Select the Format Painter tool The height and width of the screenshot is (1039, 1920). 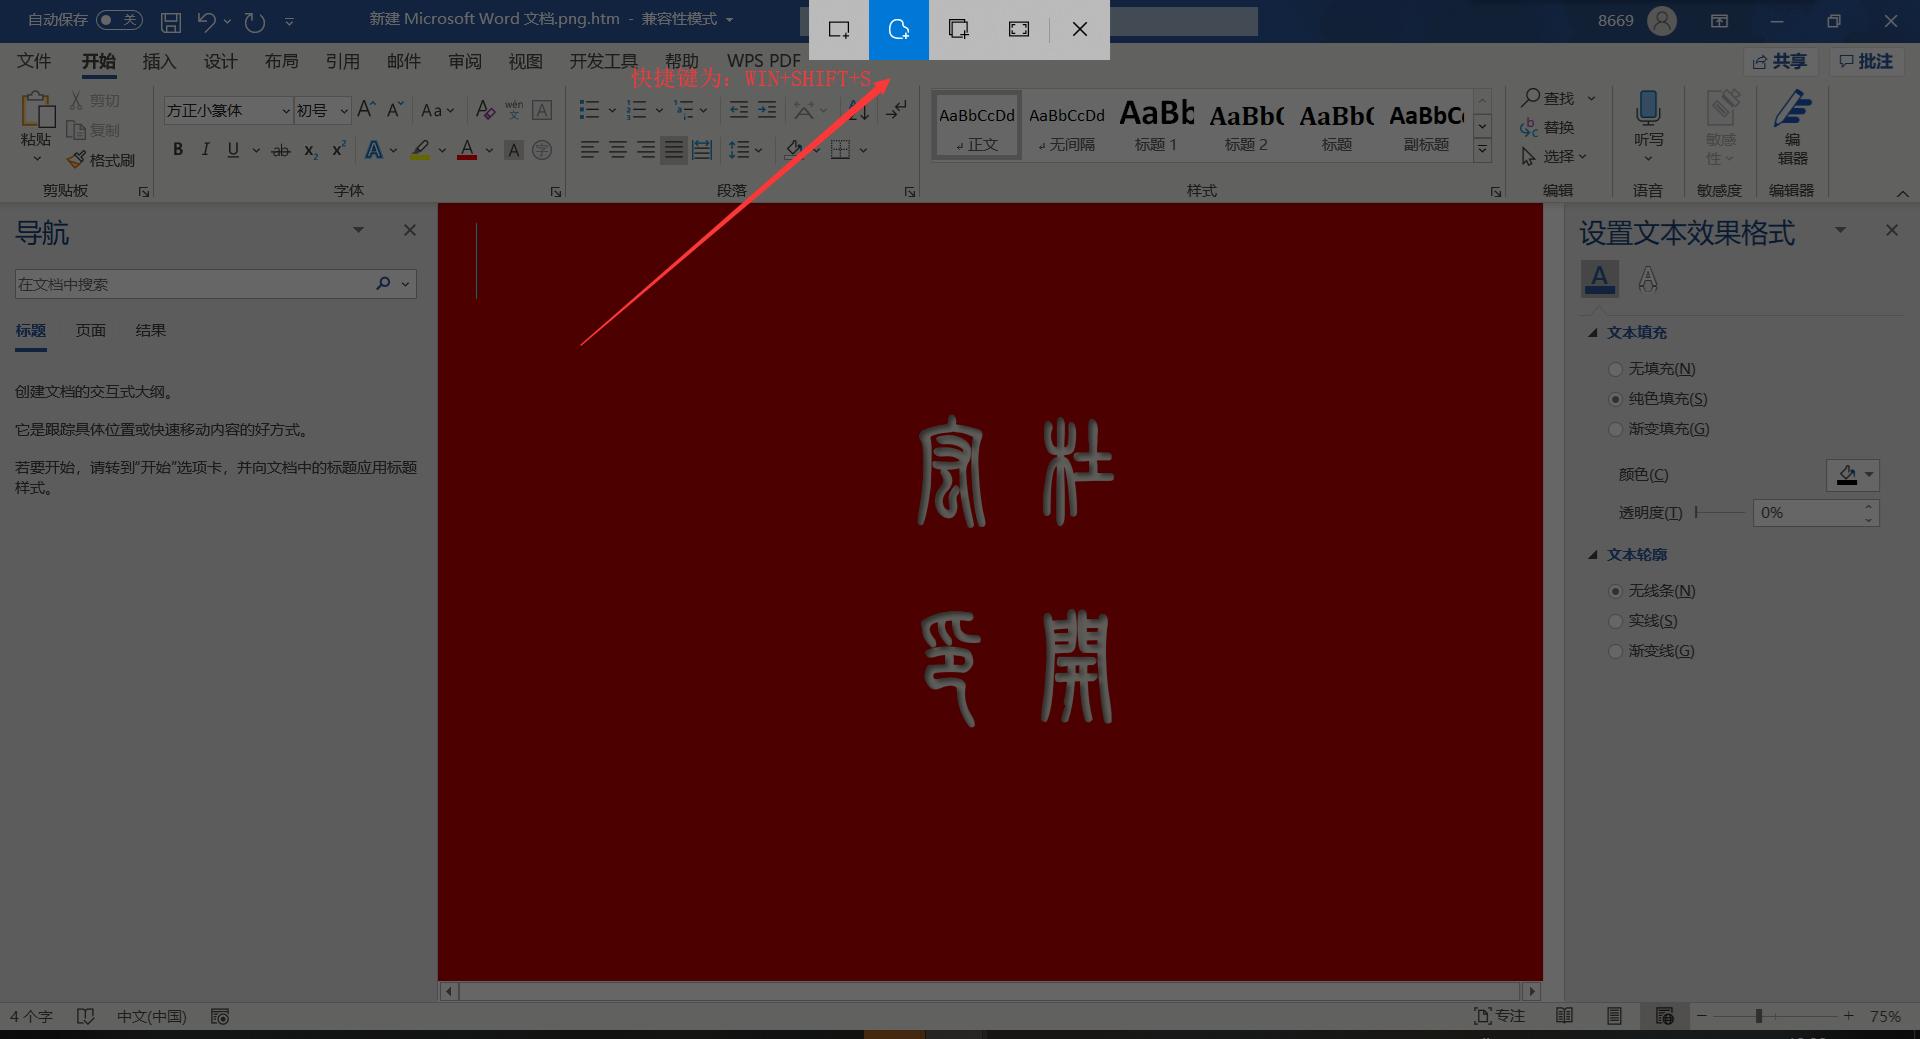[101, 159]
